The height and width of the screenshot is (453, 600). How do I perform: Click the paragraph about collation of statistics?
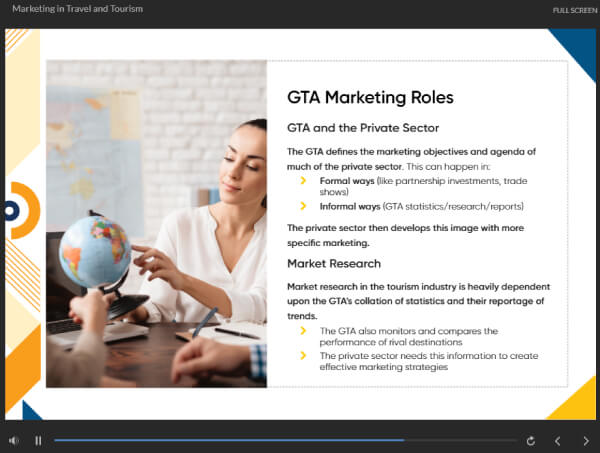pos(418,301)
